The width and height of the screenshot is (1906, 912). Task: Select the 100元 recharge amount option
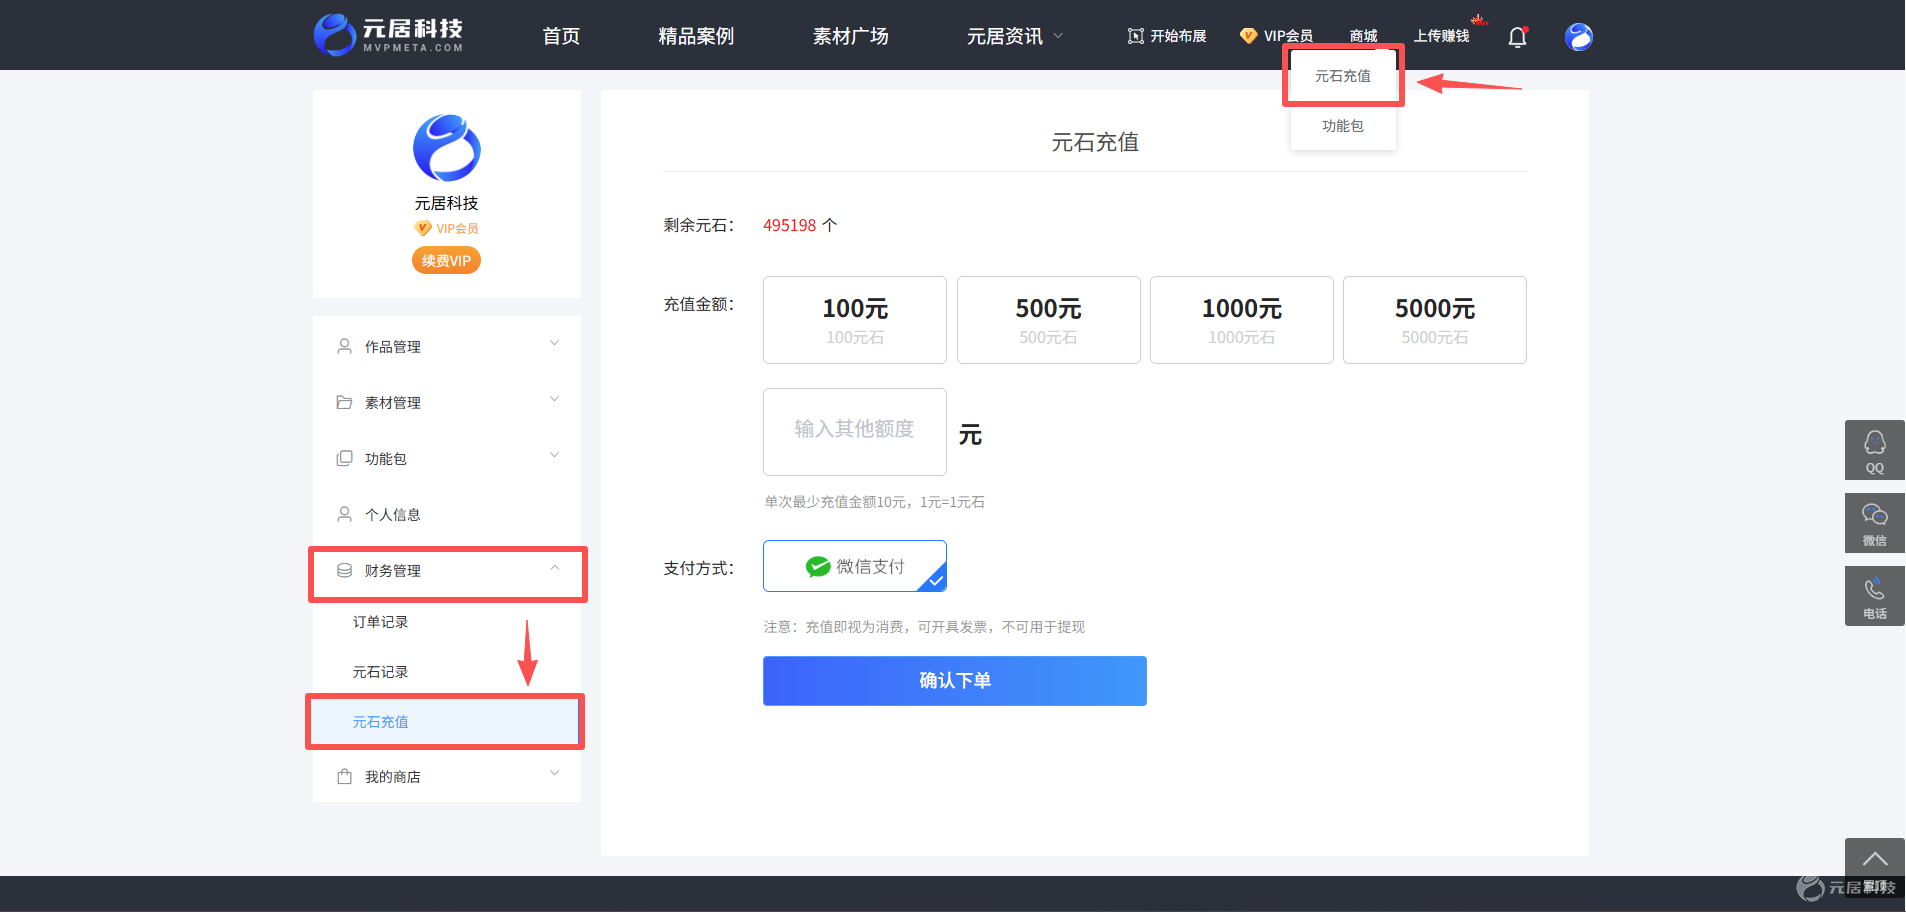pyautogui.click(x=855, y=320)
